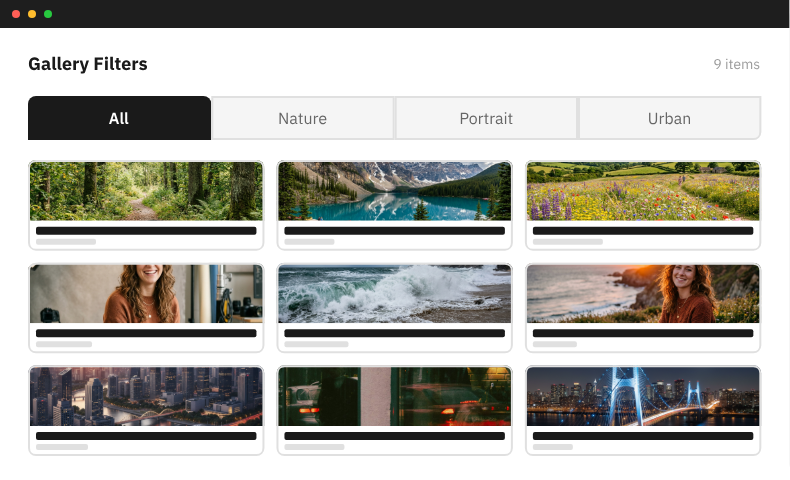Select the crashing ocean wave photo
The height and width of the screenshot is (480, 790).
click(x=394, y=294)
